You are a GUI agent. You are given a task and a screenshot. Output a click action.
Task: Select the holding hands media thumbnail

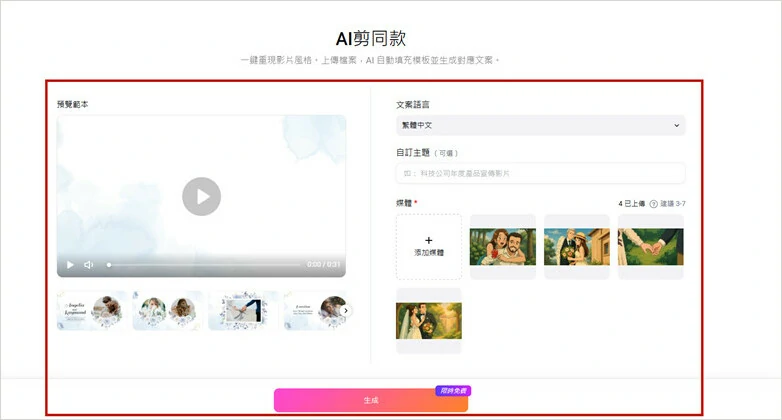click(x=650, y=246)
